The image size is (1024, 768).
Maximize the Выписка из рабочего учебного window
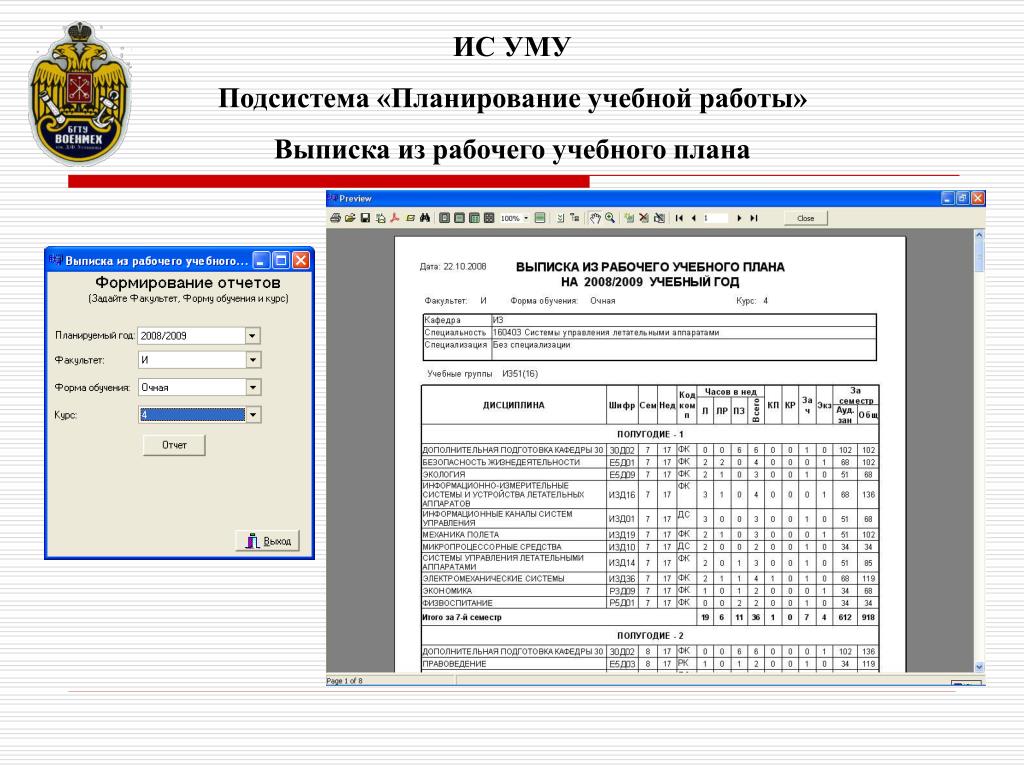[x=281, y=261]
